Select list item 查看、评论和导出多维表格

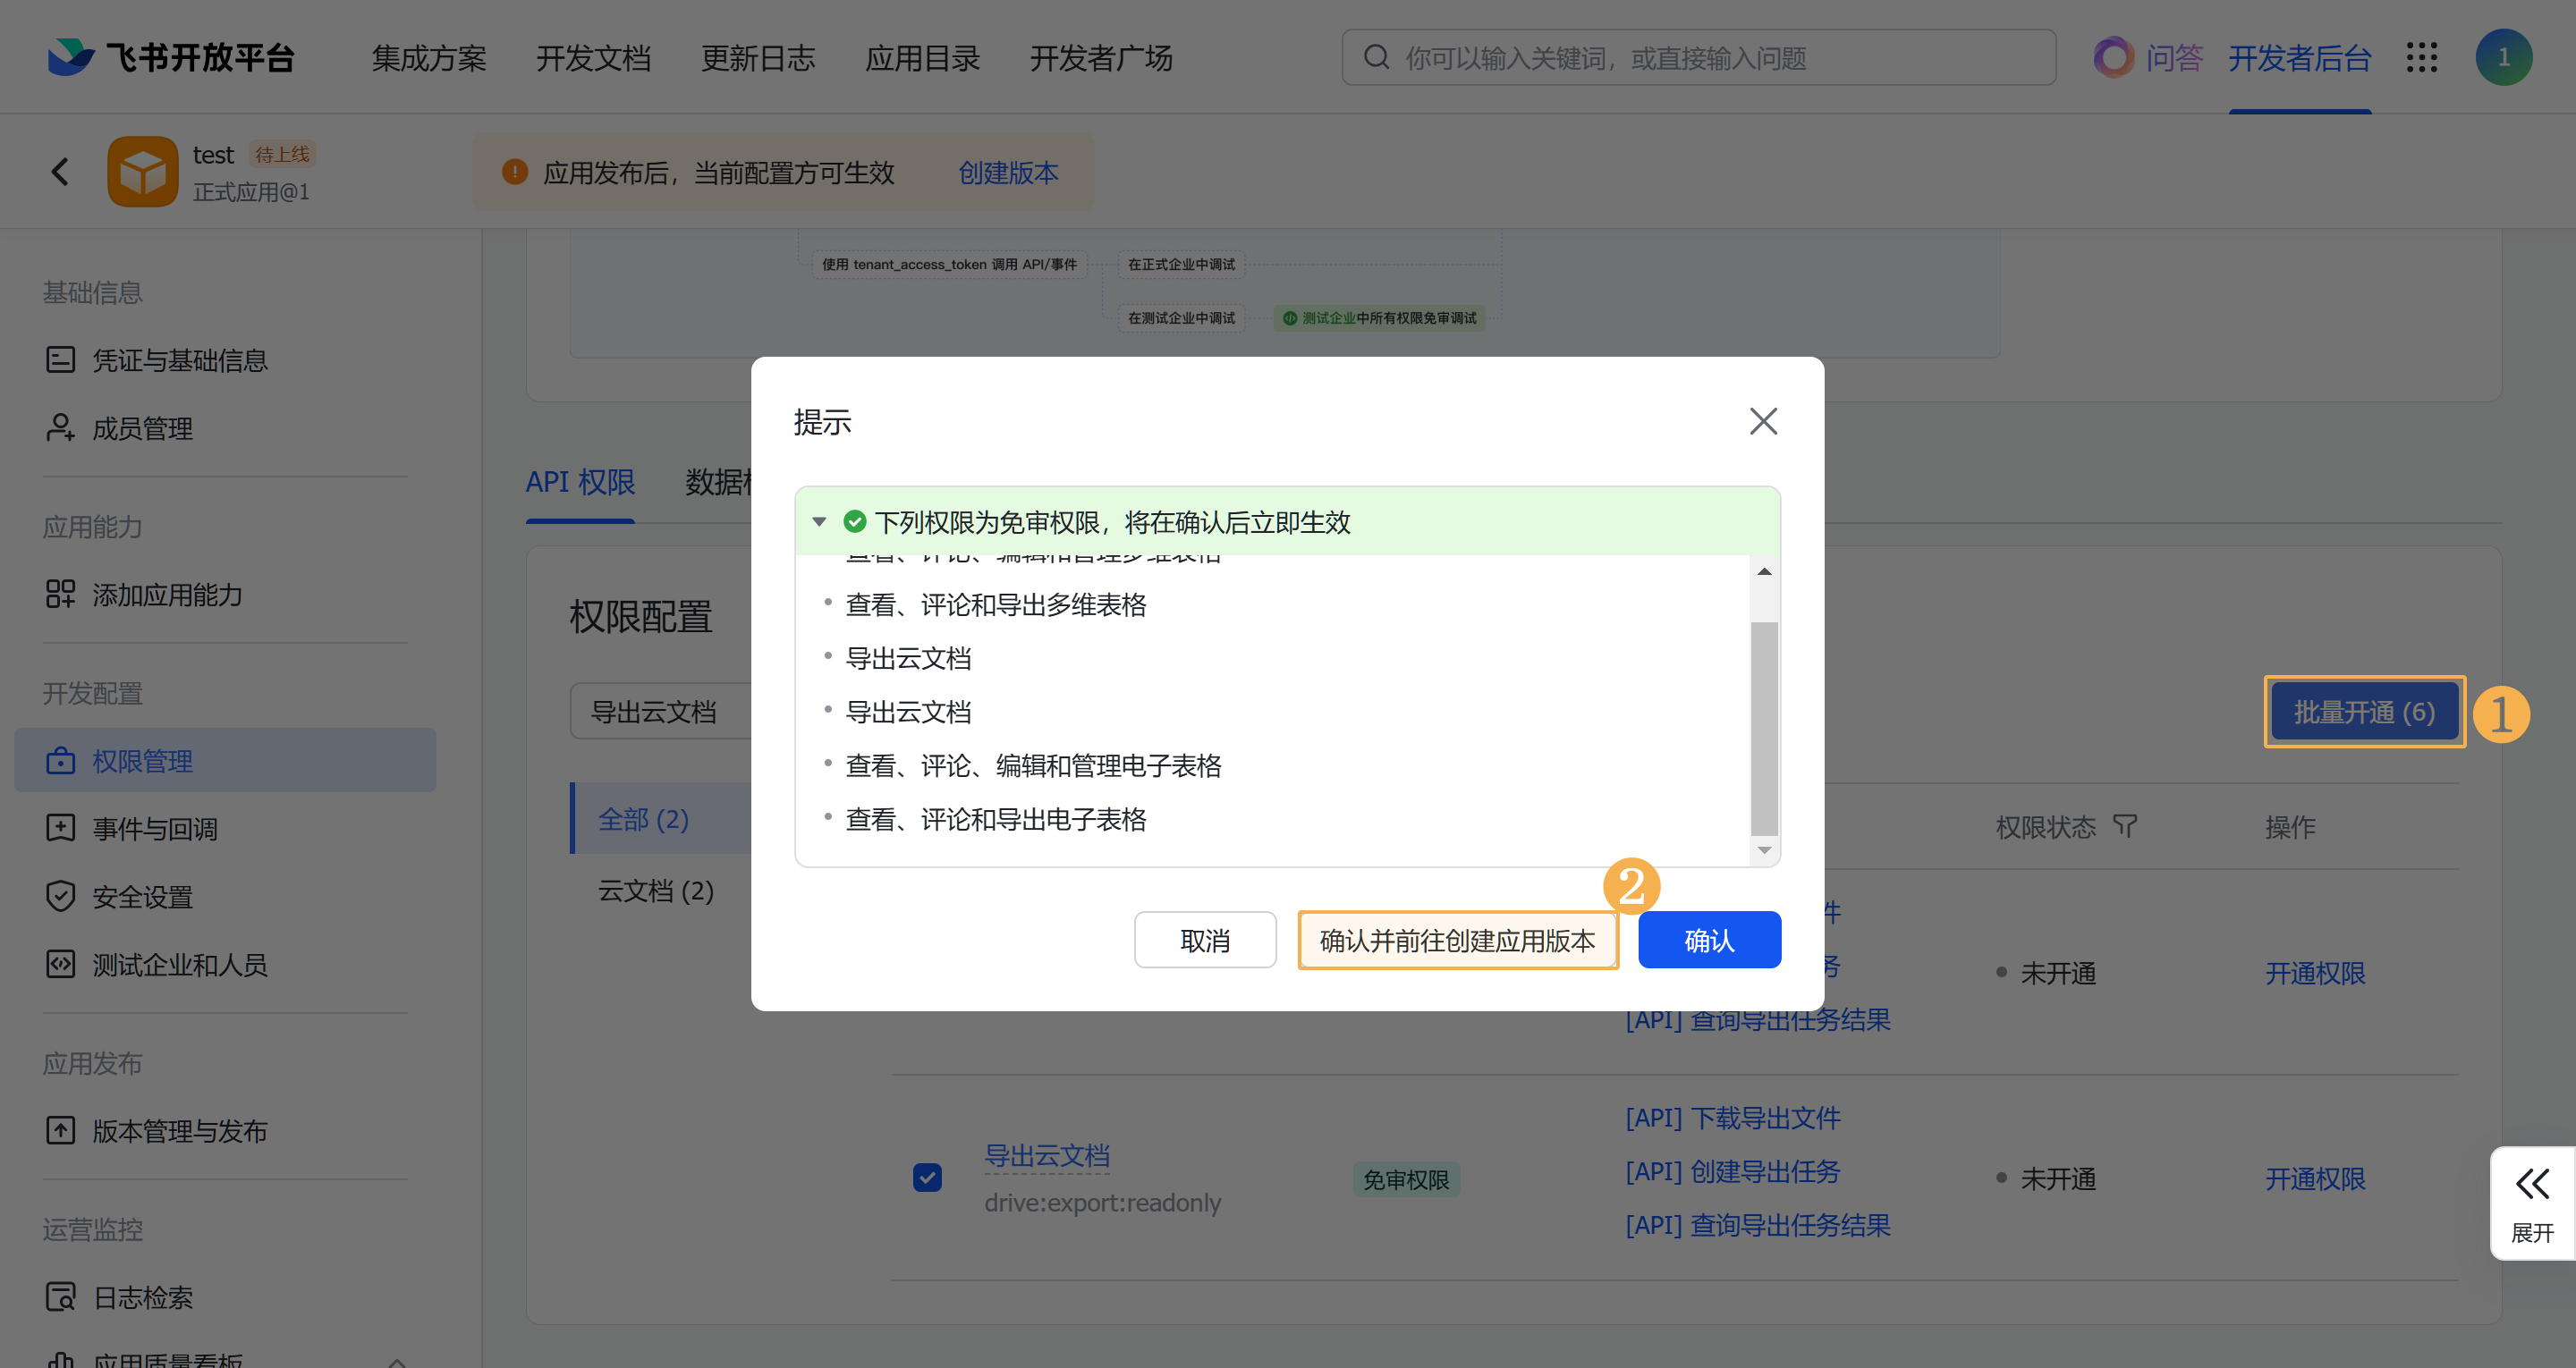[x=996, y=604]
